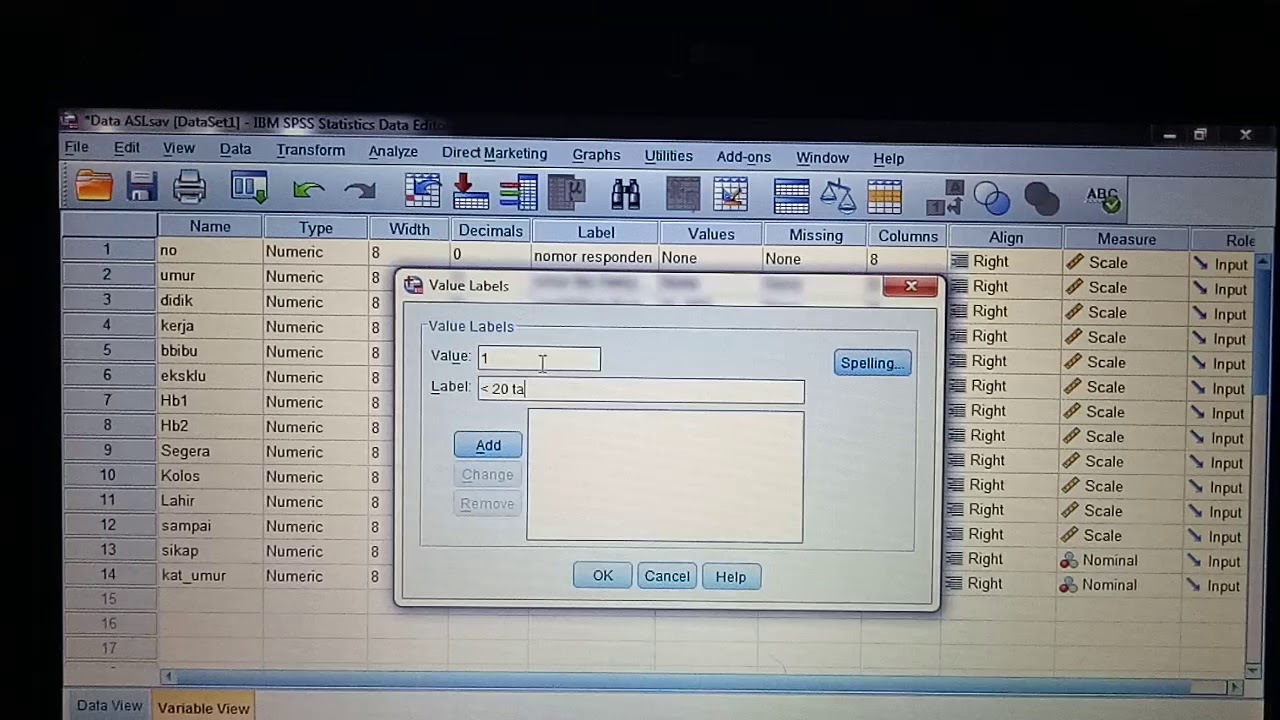This screenshot has width=1280, height=720.
Task: Click the Print icon in toolbar
Action: pos(189,187)
